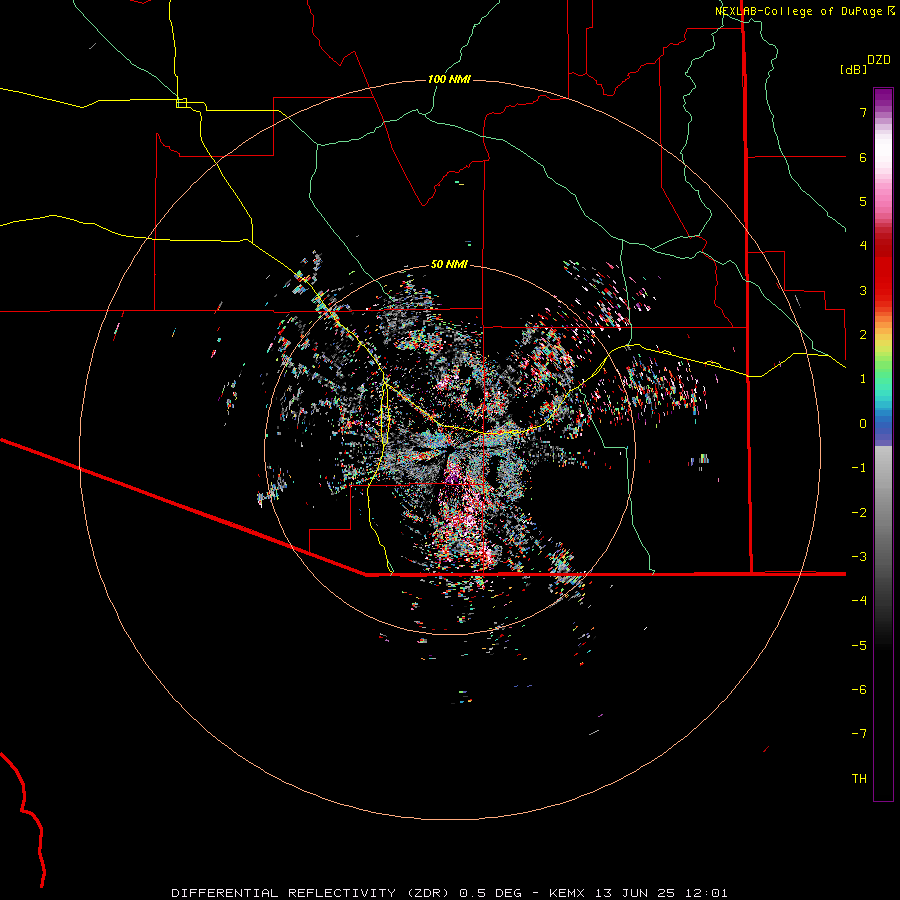Viewport: 900px width, 900px height.
Task: Click the '2' value on the color scale
Action: tap(863, 335)
